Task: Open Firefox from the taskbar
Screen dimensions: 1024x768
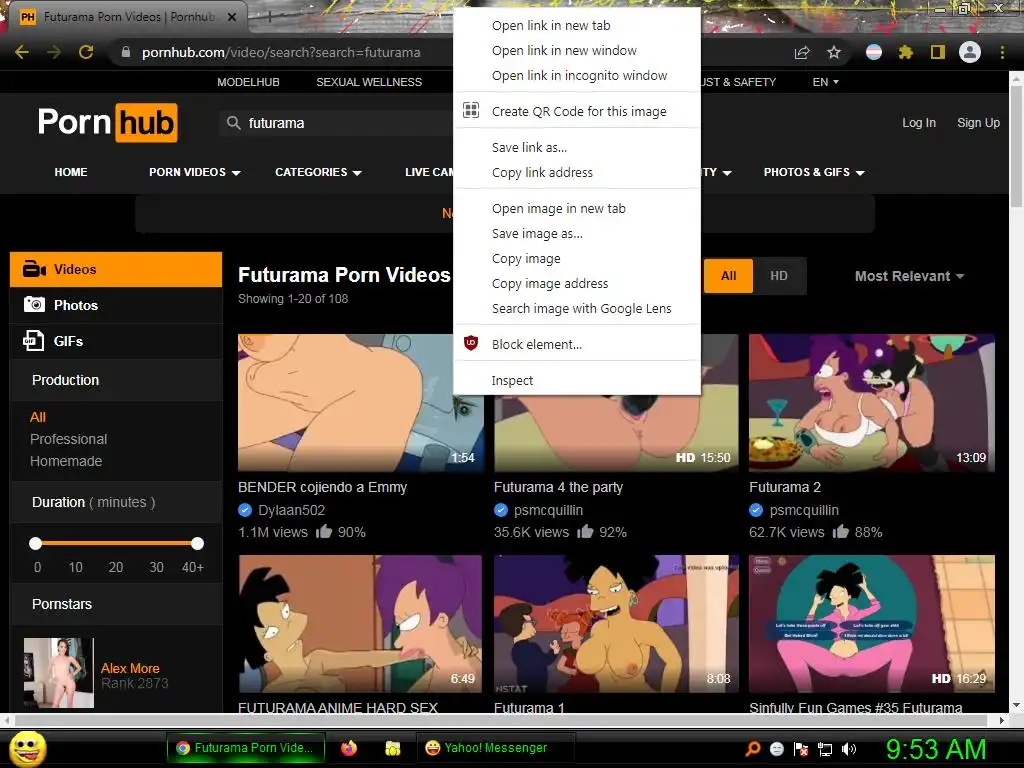Action: coord(349,748)
